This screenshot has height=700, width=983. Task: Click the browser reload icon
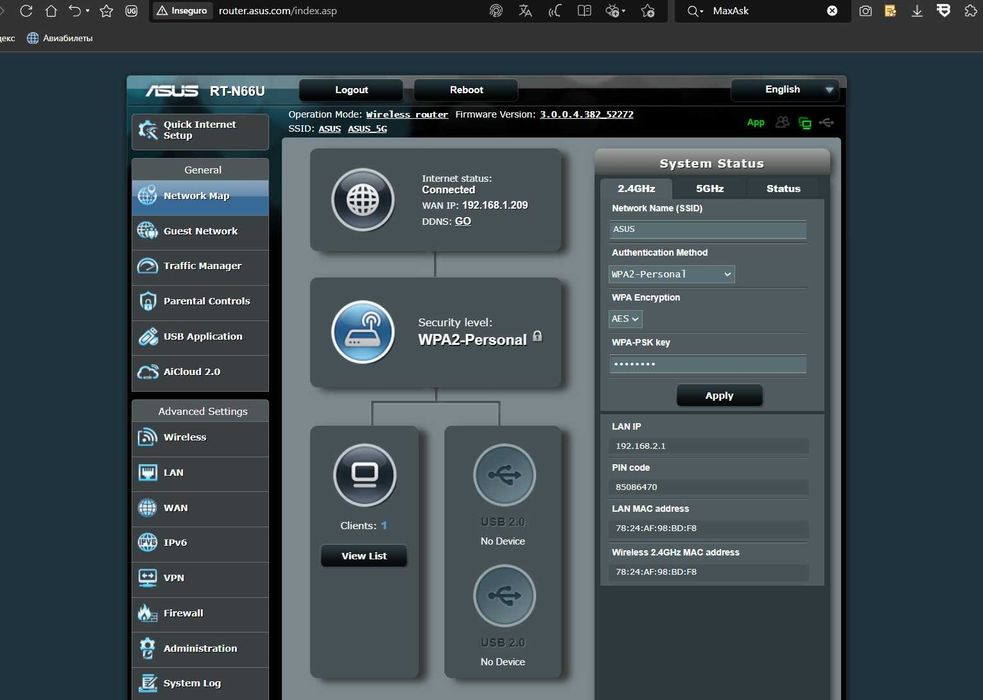coord(26,11)
